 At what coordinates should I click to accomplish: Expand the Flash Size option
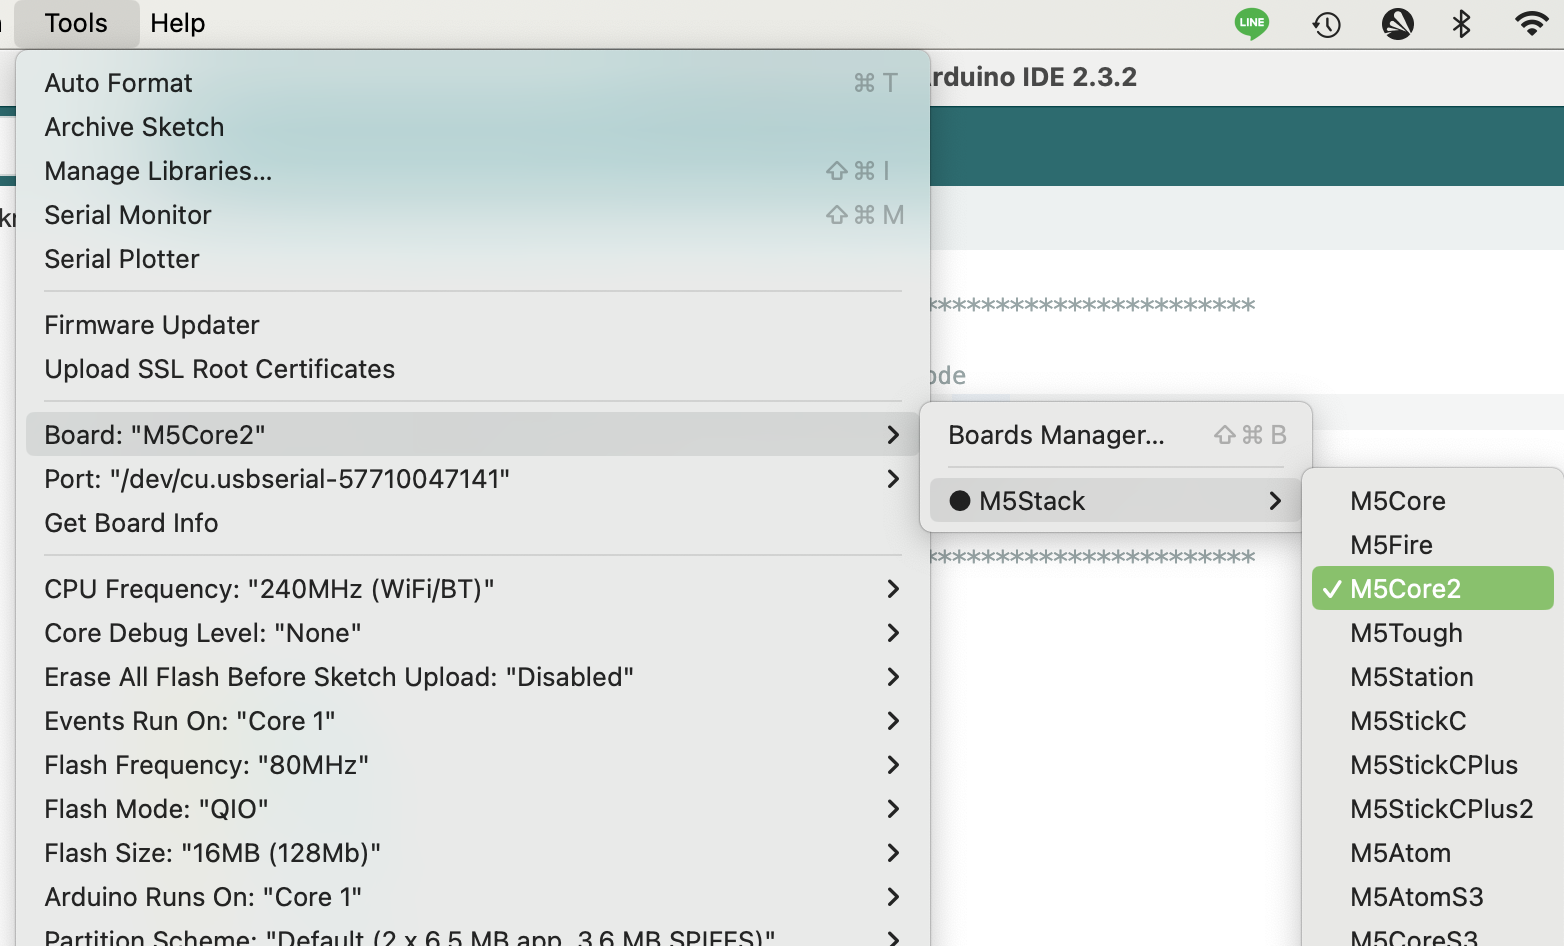coord(473,853)
